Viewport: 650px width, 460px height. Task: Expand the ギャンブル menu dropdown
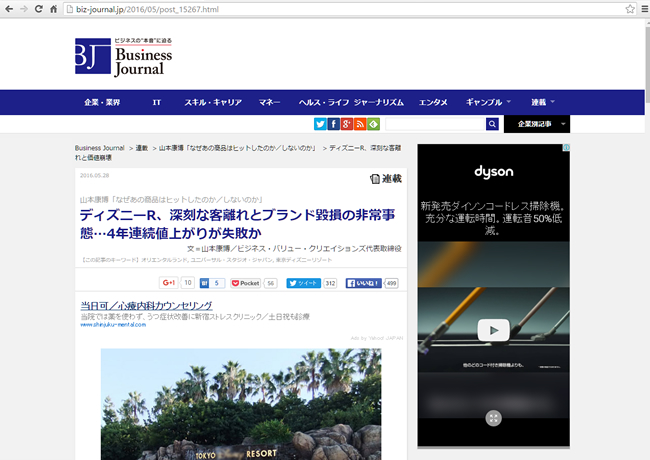tap(488, 102)
